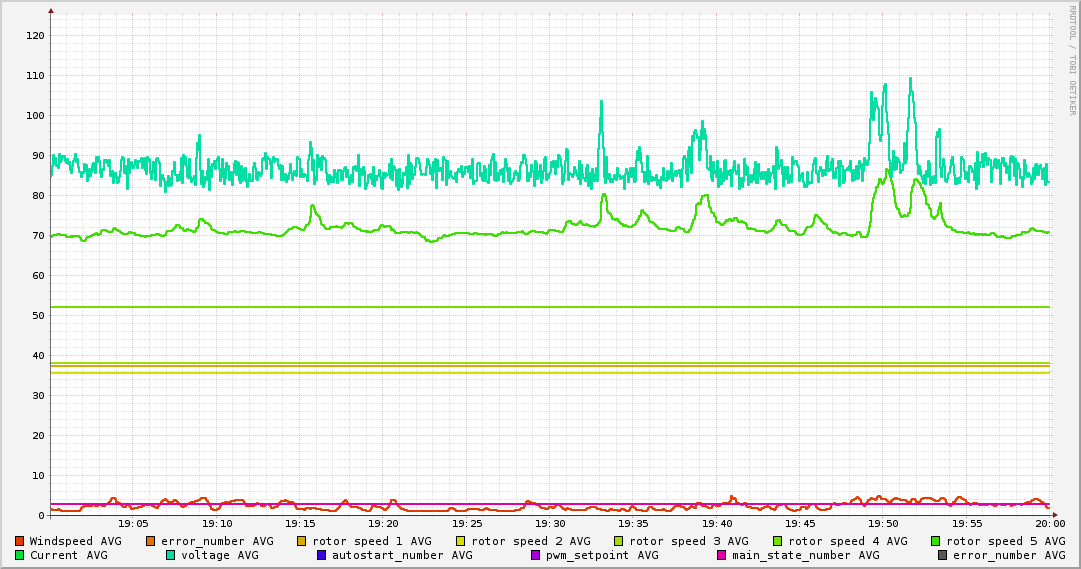Click the 20:00 time axis label
Viewport: 1081px width, 569px height.
pyautogui.click(x=1049, y=523)
